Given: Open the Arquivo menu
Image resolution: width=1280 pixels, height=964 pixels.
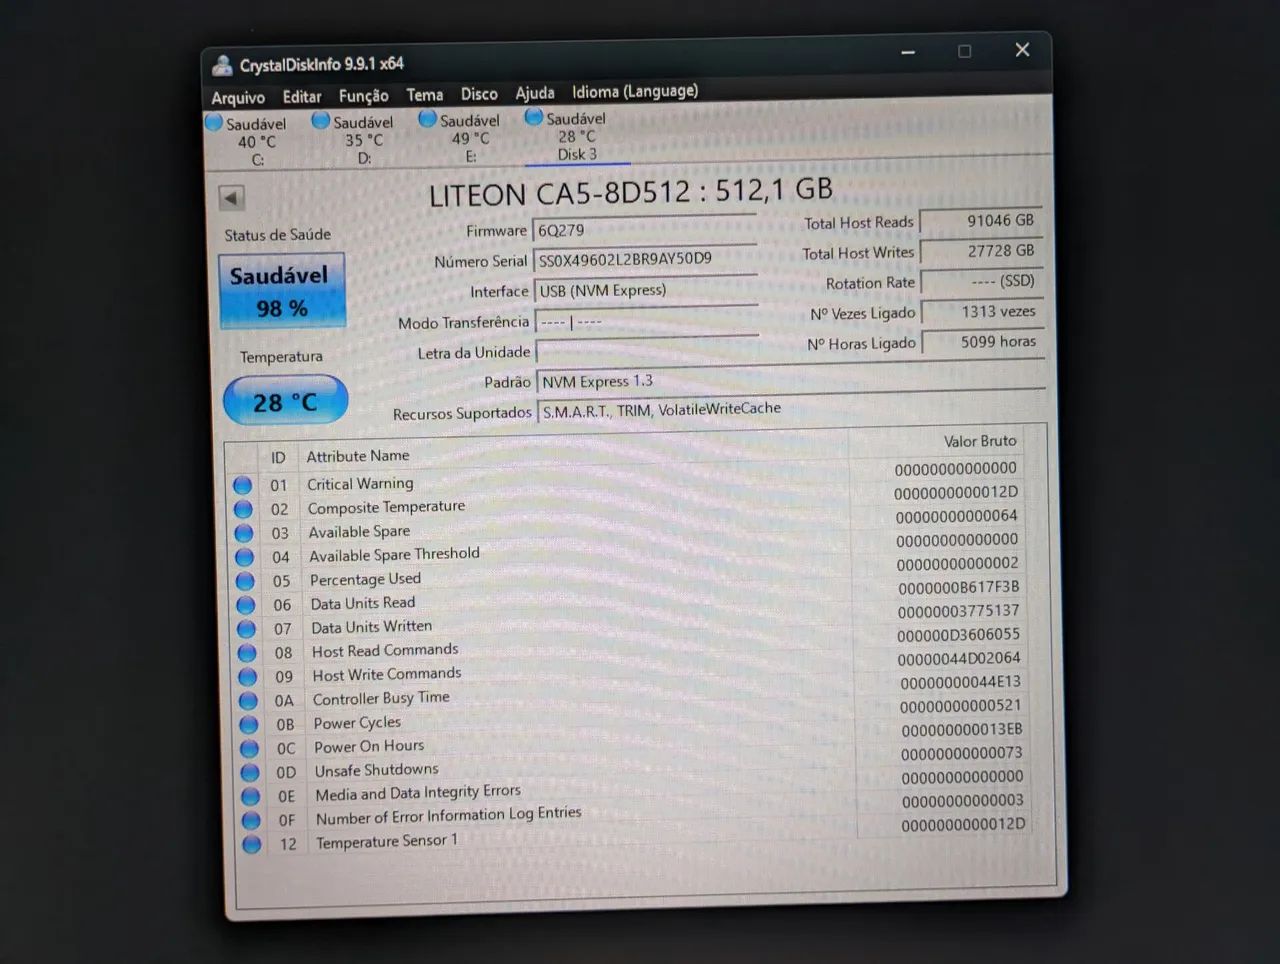Looking at the screenshot, I should [x=238, y=98].
